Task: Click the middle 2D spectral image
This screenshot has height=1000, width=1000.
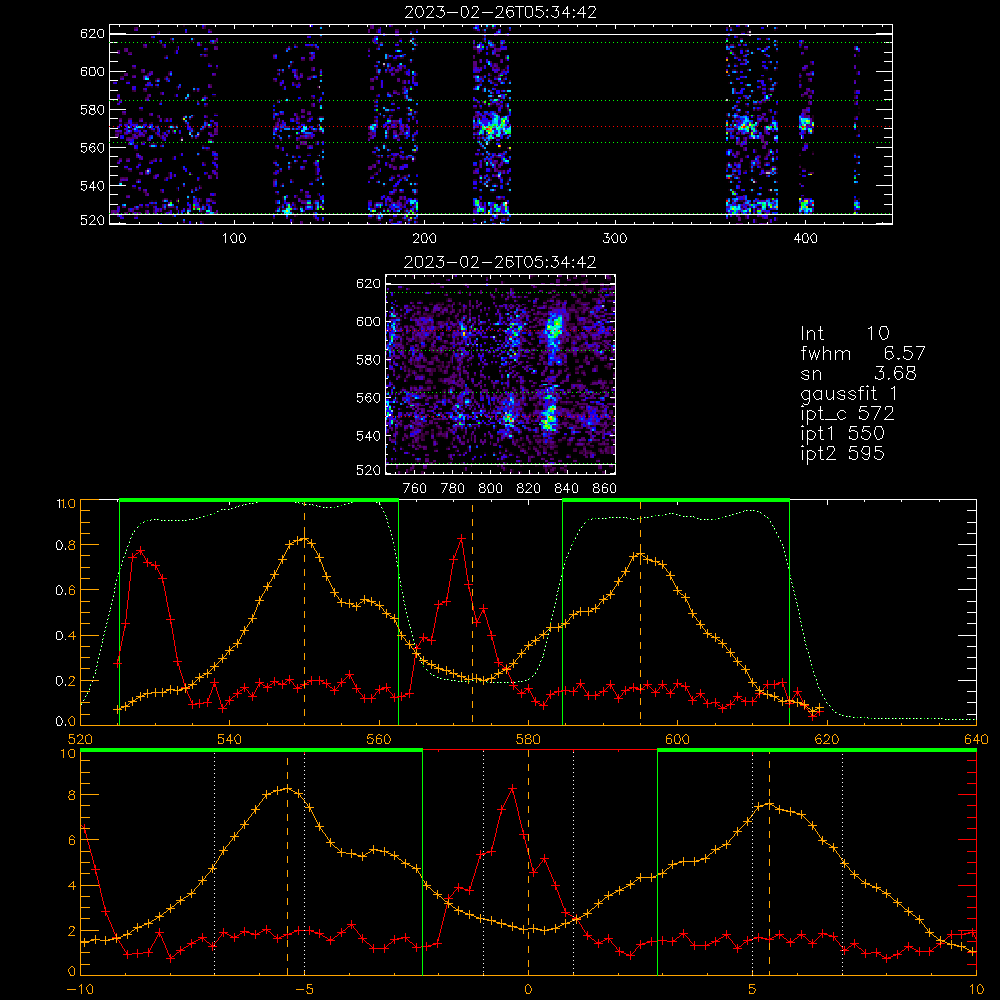Action: 501,375
